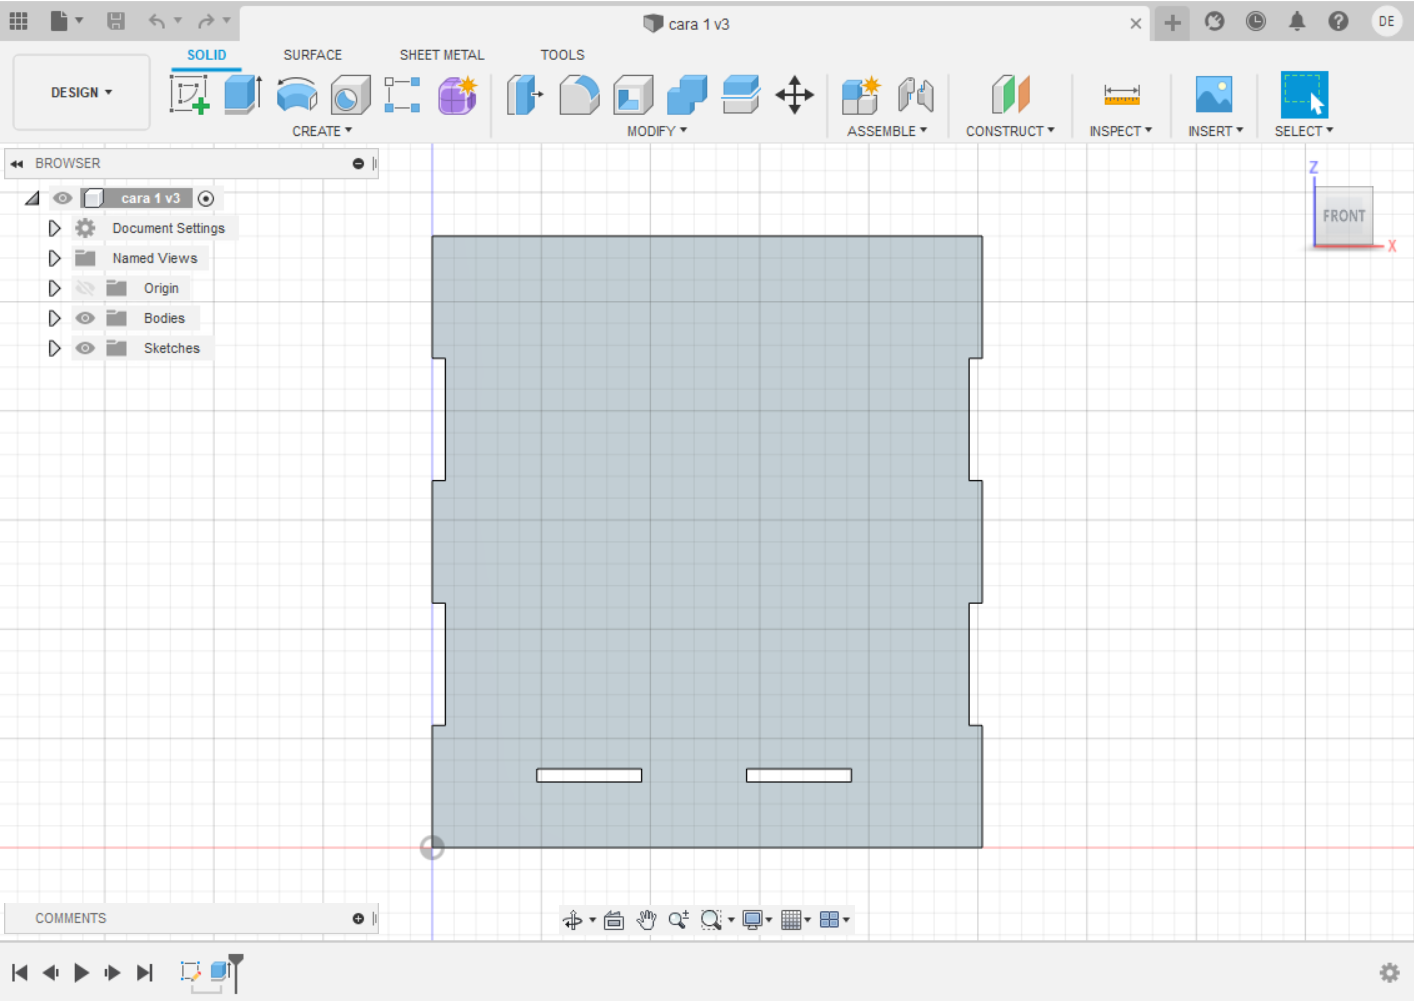
Task: Click the Shell tool icon
Action: click(x=633, y=95)
